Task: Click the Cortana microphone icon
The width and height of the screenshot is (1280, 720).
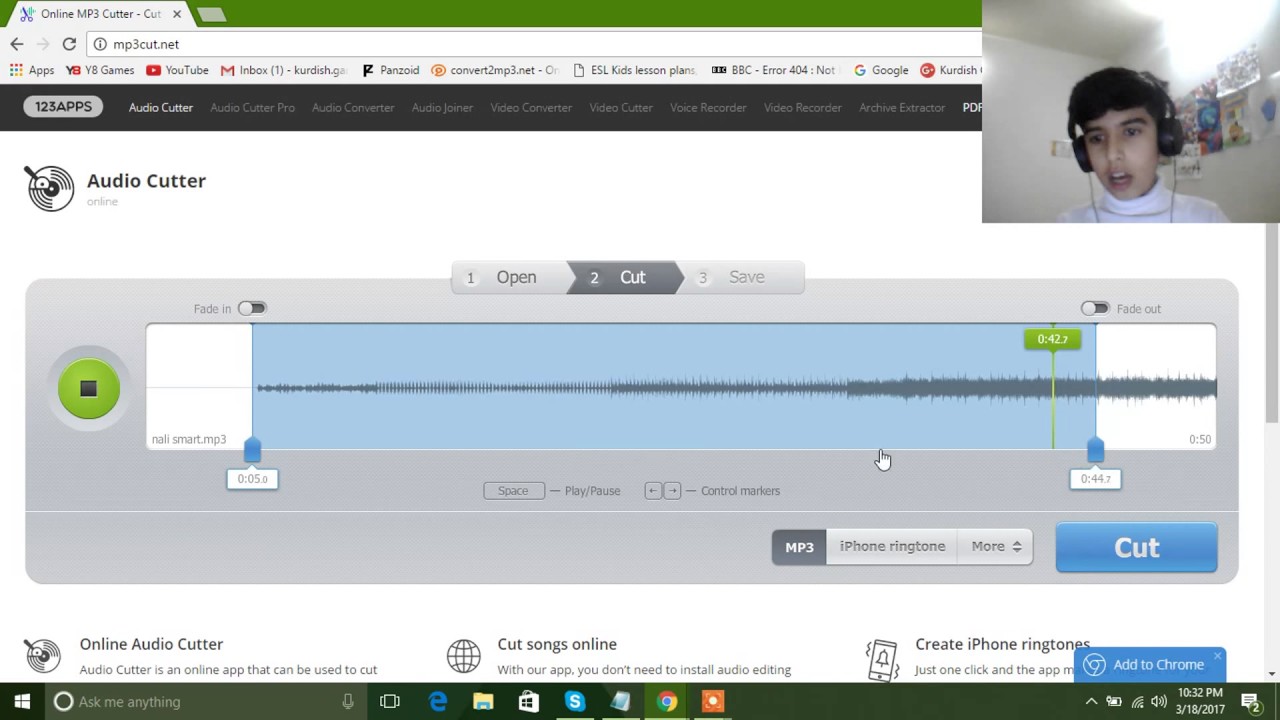Action: coord(348,702)
